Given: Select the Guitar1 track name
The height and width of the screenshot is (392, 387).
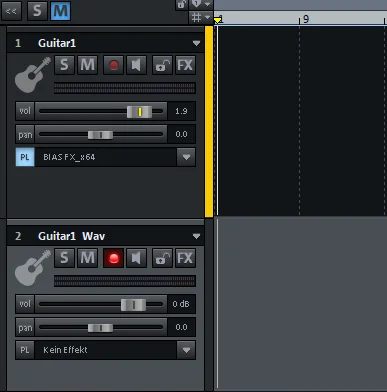Looking at the screenshot, I should (x=57, y=43).
